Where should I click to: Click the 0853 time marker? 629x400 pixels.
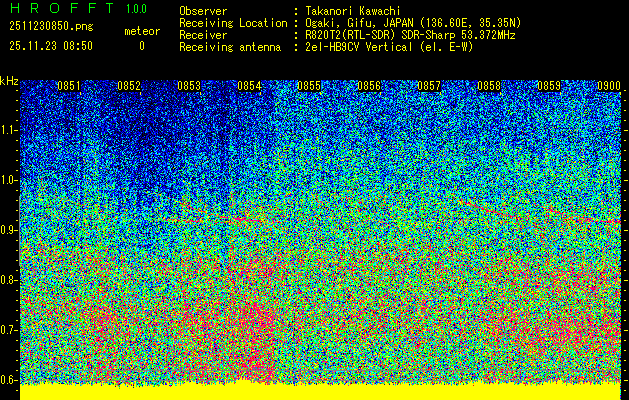coord(189,86)
